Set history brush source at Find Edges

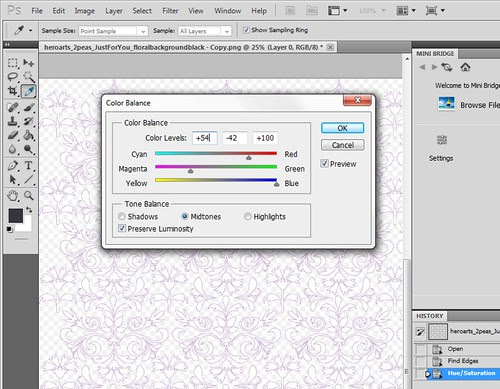[421, 361]
